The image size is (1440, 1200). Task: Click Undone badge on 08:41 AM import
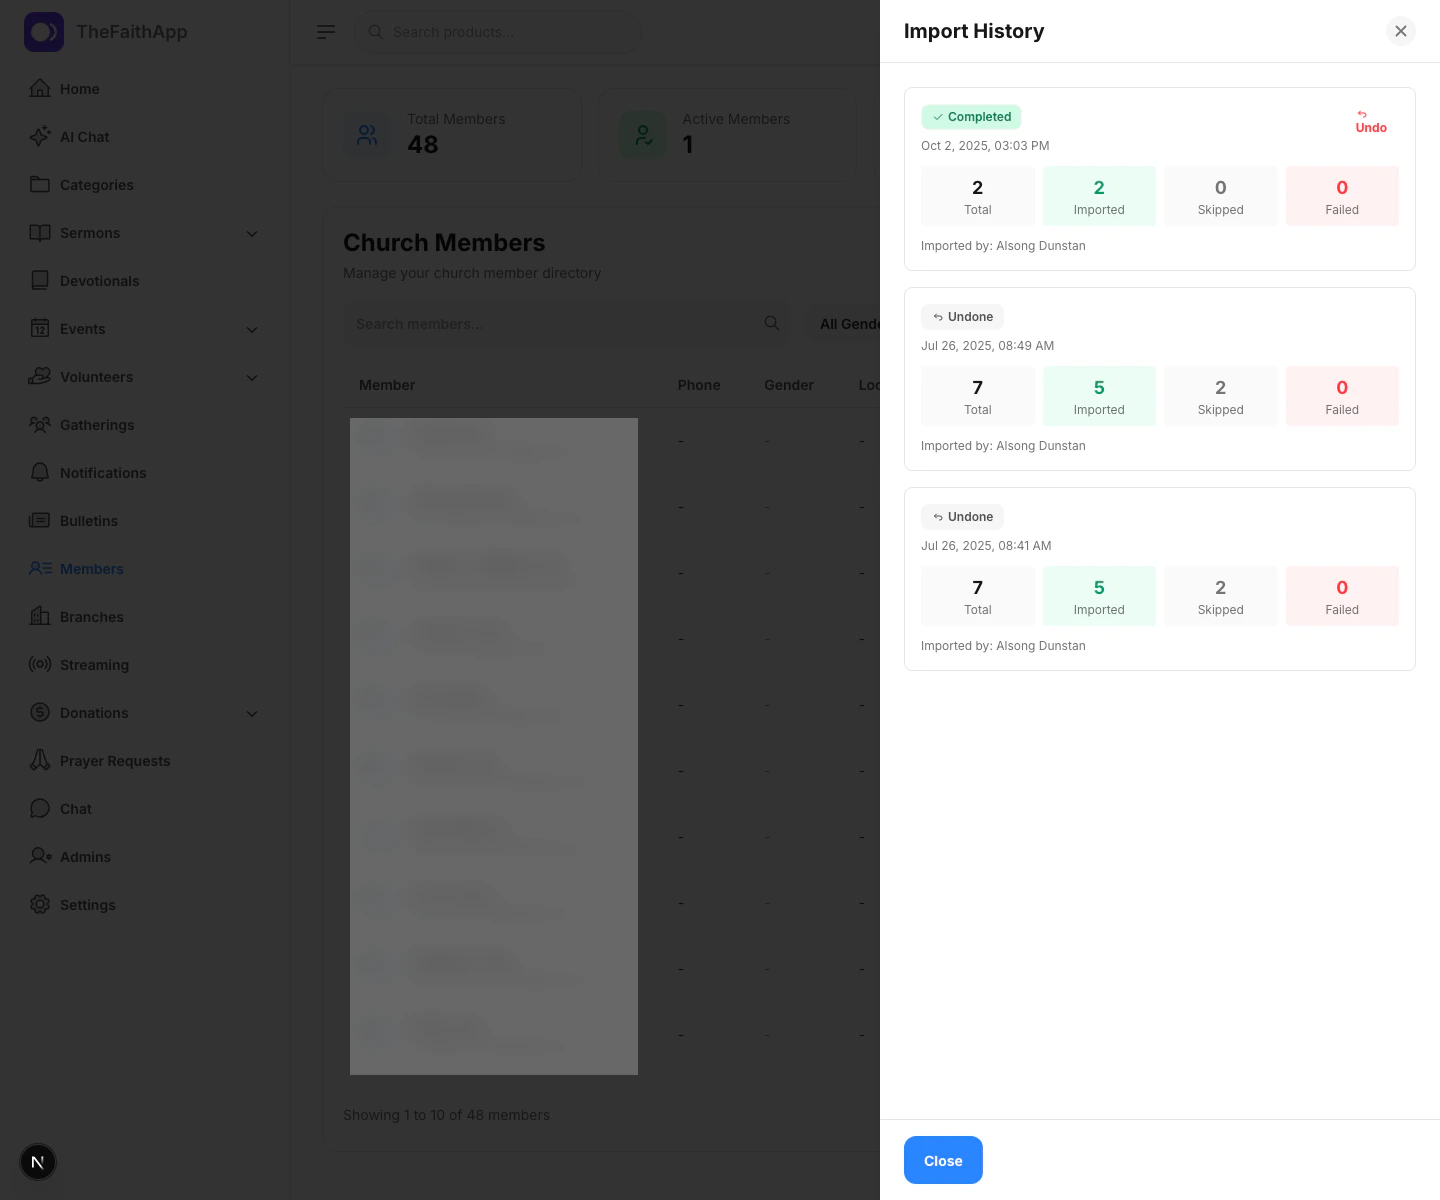pos(962,517)
